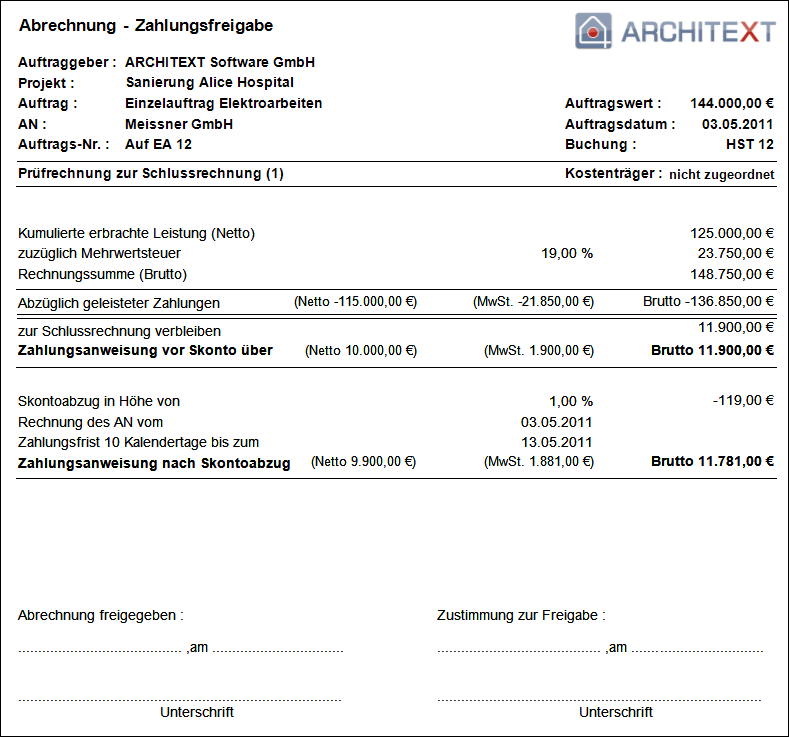Click order number Auf EA 12
The image size is (789, 737).
click(x=159, y=144)
